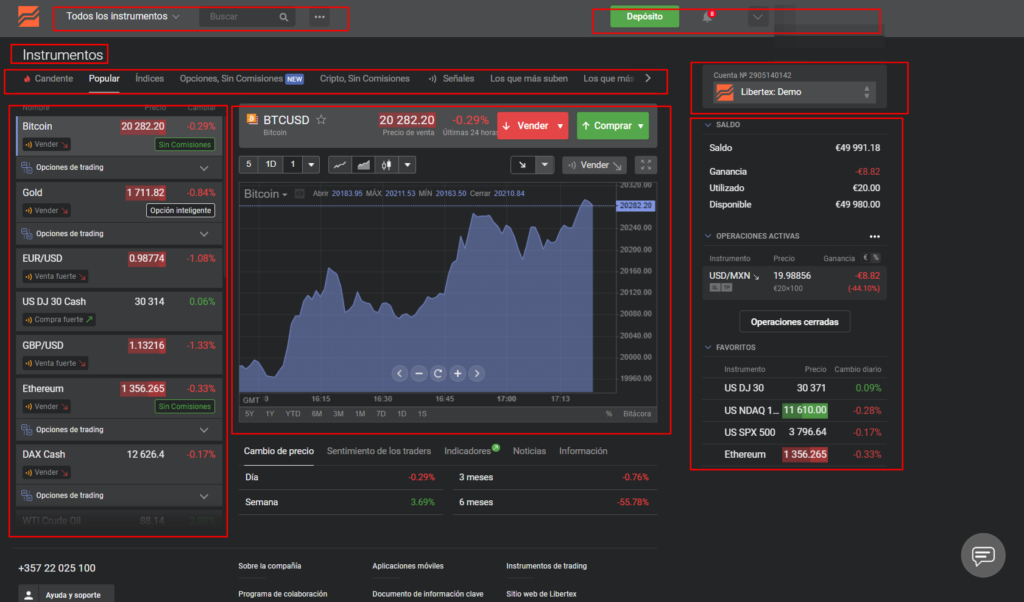Open the live chat bubble
This screenshot has width=1024, height=602.
[983, 555]
